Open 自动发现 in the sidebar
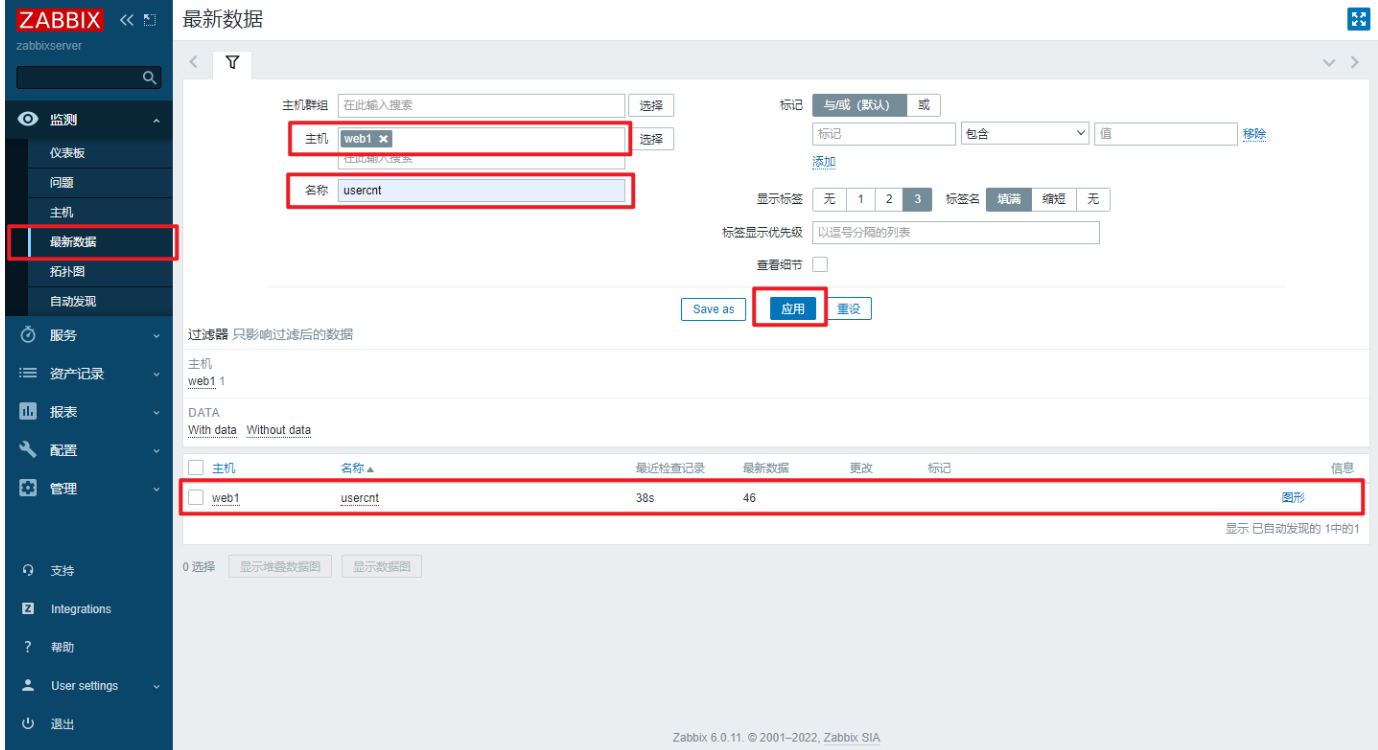This screenshot has height=750, width=1378. click(74, 301)
